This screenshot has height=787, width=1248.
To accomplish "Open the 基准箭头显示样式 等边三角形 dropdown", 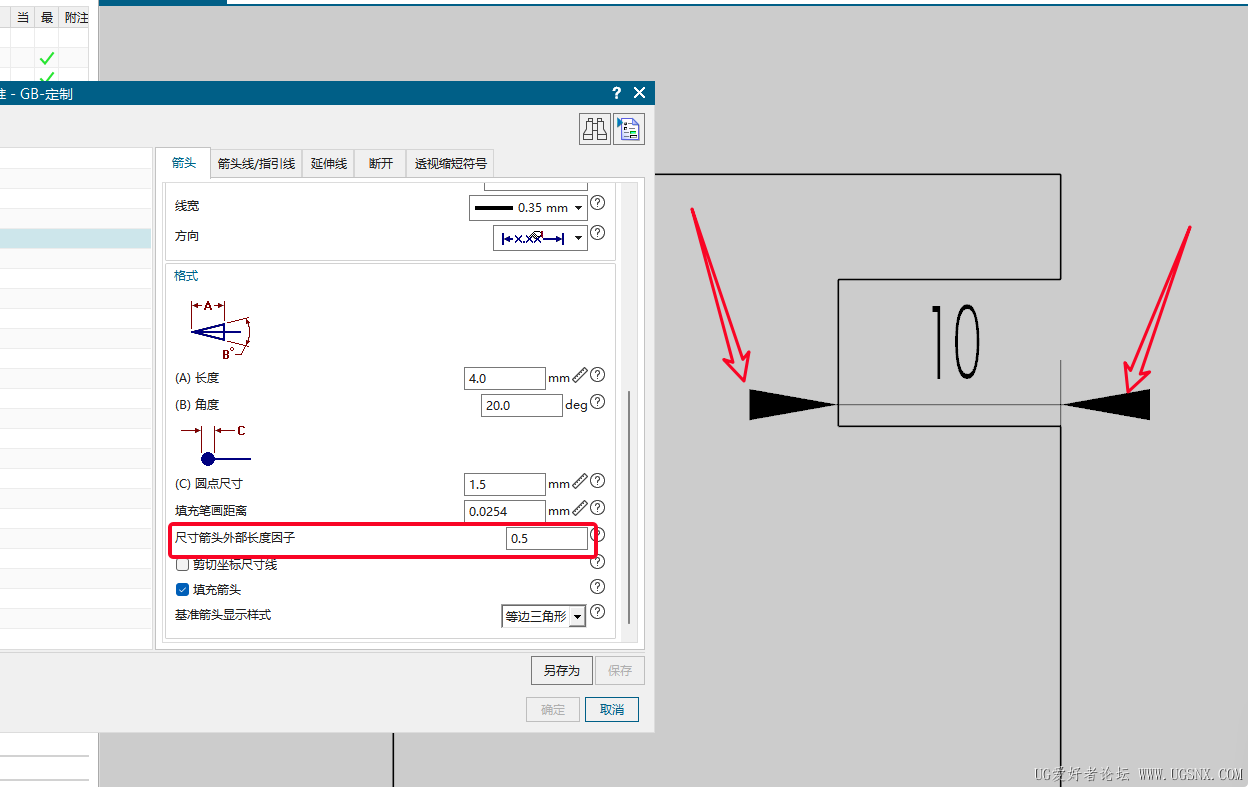I will click(x=543, y=616).
